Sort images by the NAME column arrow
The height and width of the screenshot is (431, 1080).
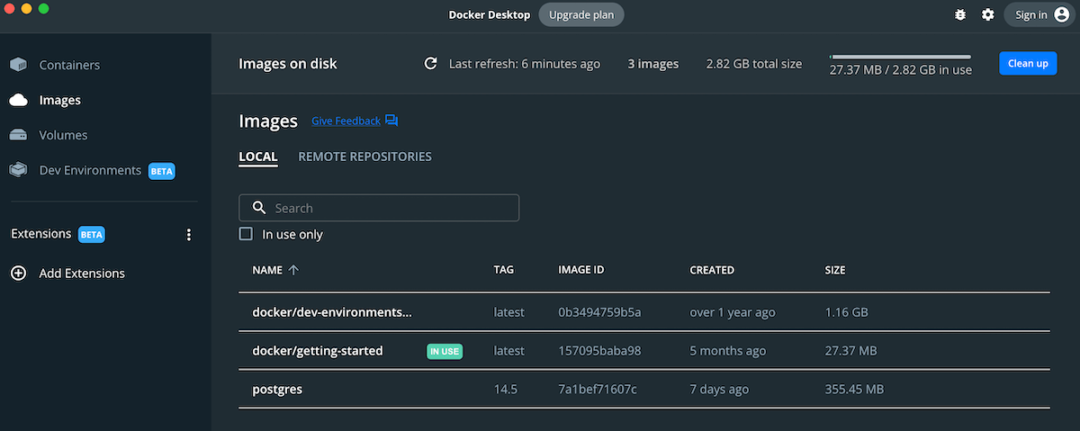coord(293,270)
